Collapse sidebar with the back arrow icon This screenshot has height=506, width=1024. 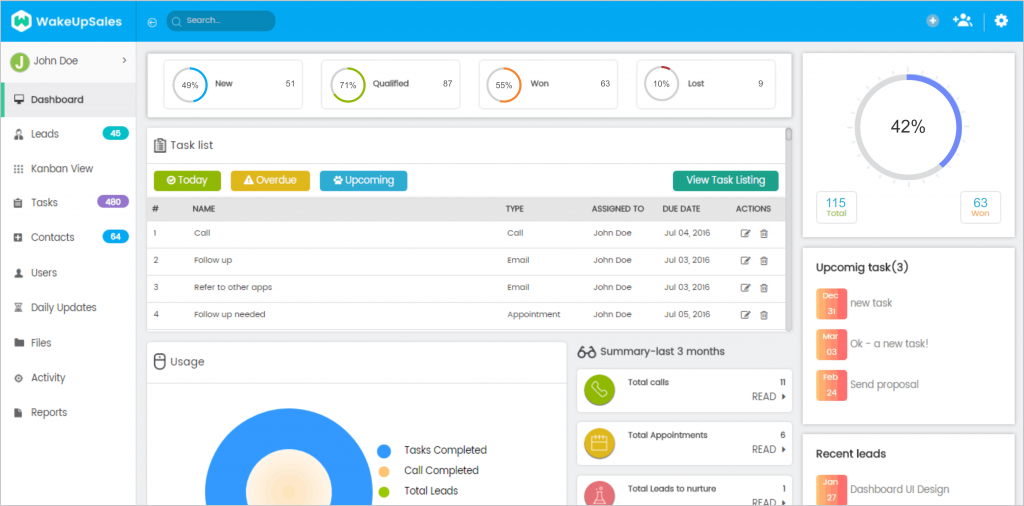(152, 22)
